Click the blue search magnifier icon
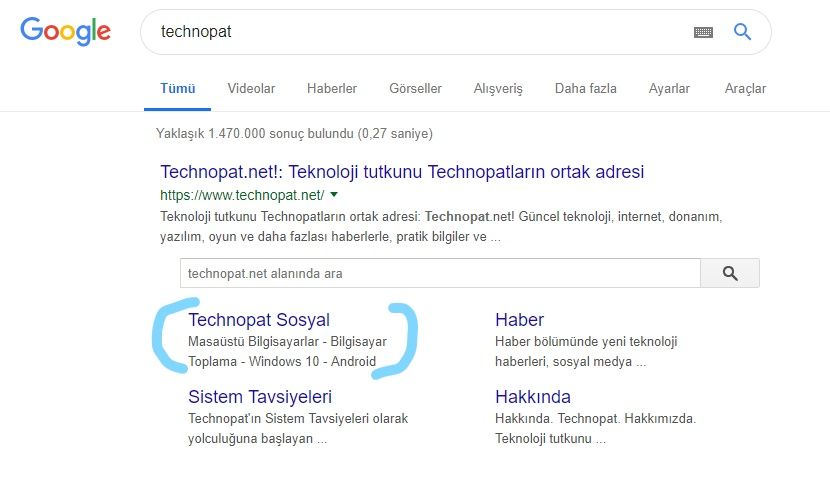The height and width of the screenshot is (488, 830). point(742,32)
